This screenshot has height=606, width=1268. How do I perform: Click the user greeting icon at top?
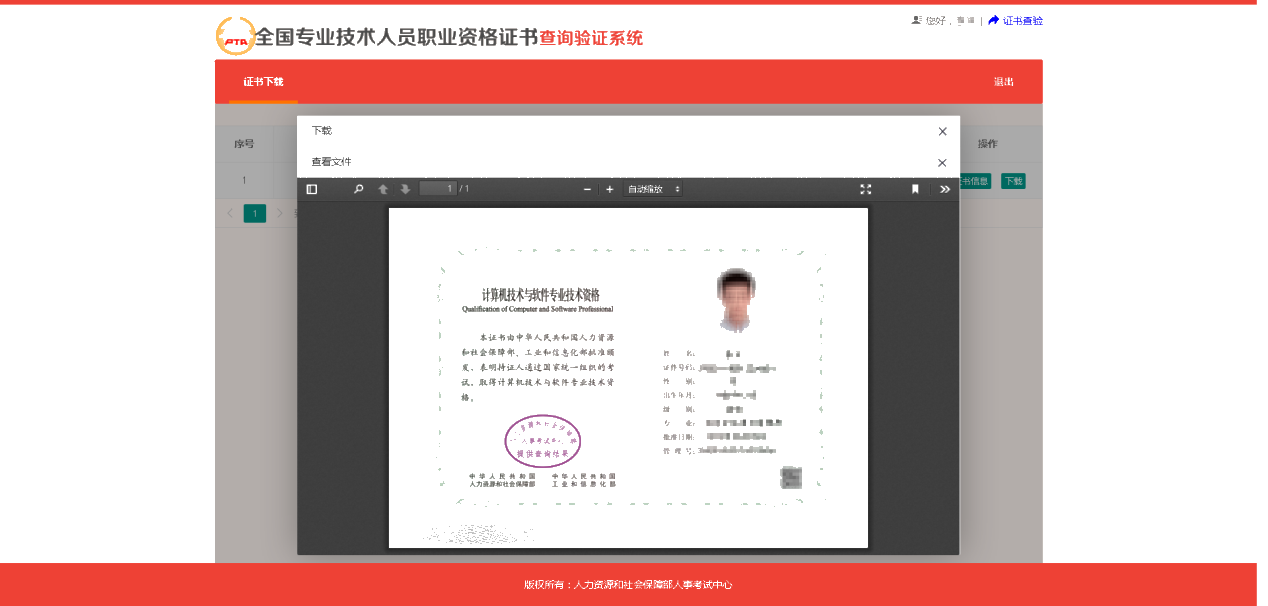(x=916, y=20)
